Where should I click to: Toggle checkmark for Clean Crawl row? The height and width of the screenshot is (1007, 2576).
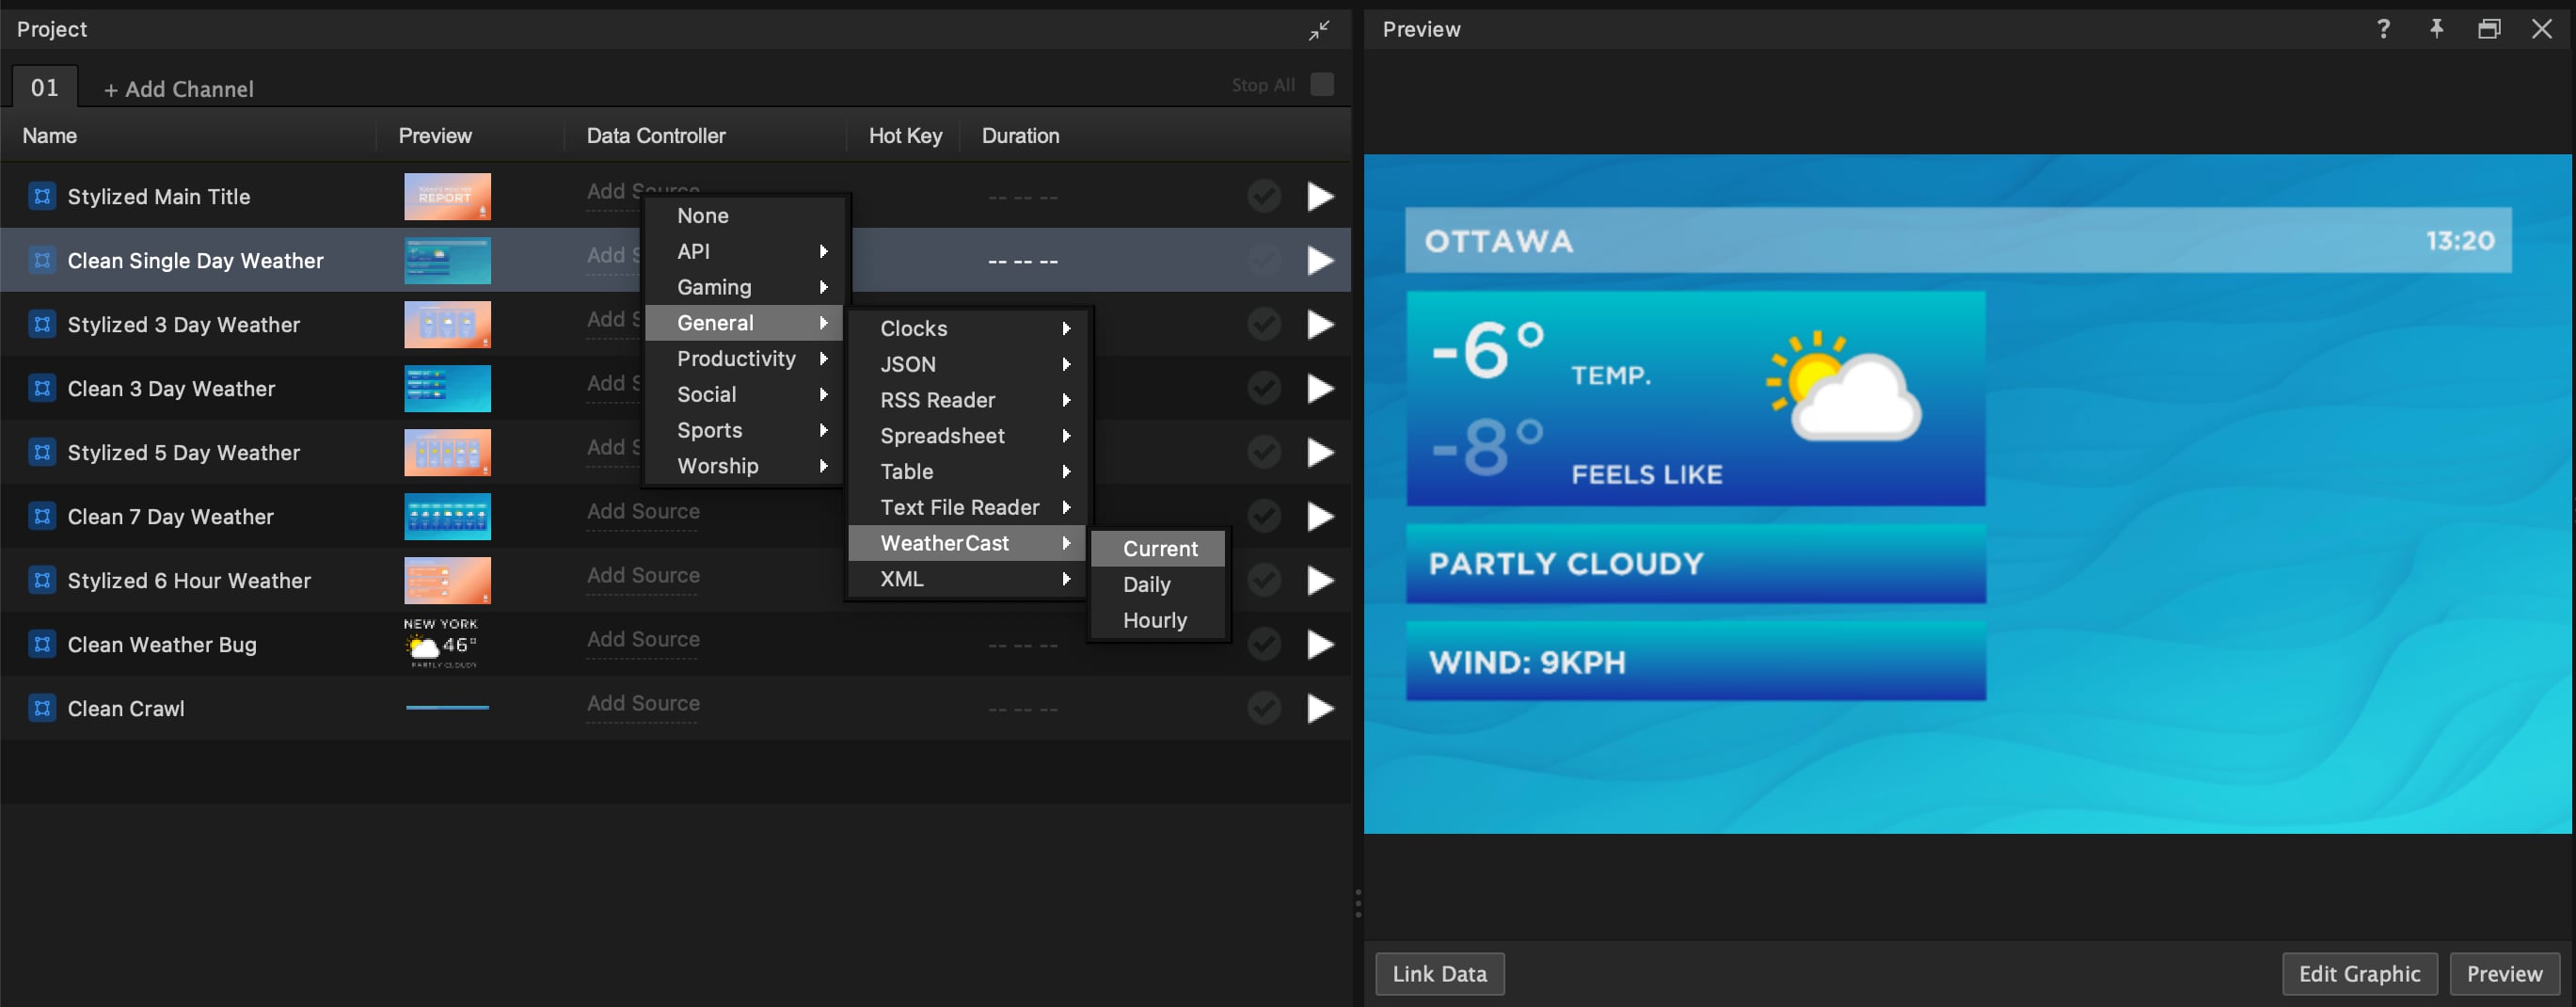[x=1264, y=708]
